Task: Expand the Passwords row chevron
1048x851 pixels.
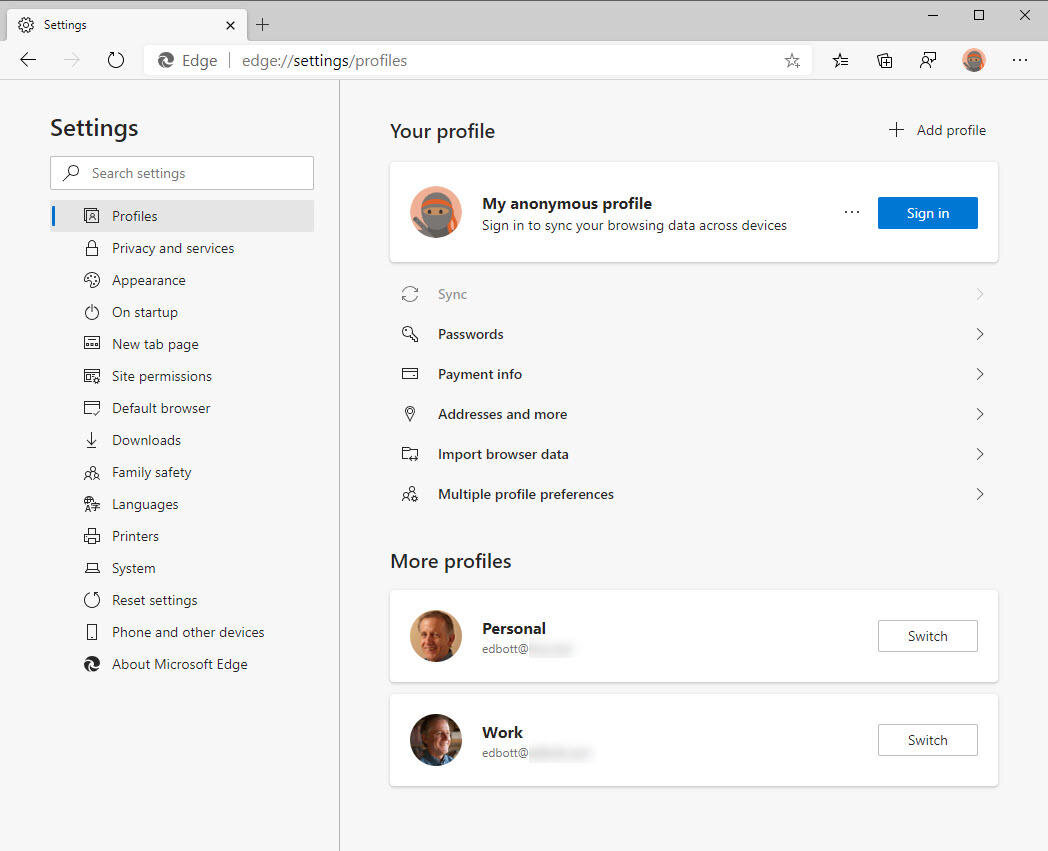Action: (x=980, y=334)
